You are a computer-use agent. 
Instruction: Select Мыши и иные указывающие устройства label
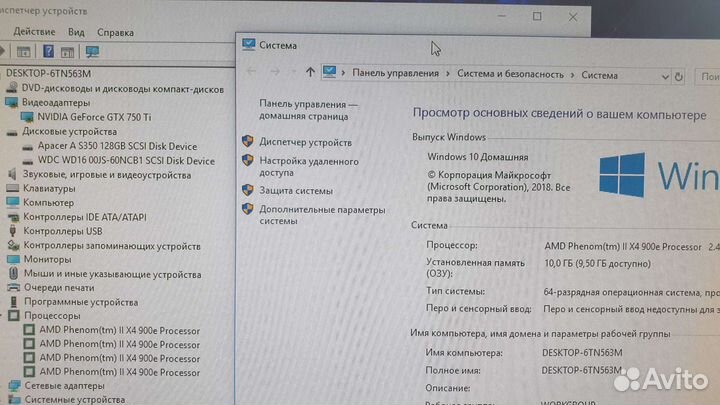112,274
